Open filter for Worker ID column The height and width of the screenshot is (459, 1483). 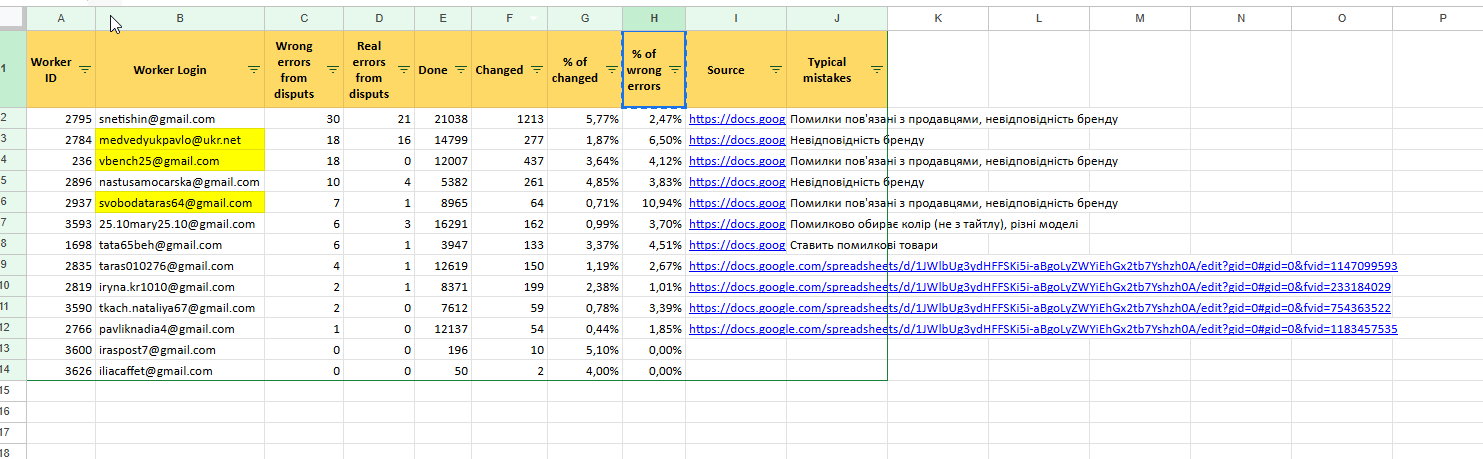(85, 70)
